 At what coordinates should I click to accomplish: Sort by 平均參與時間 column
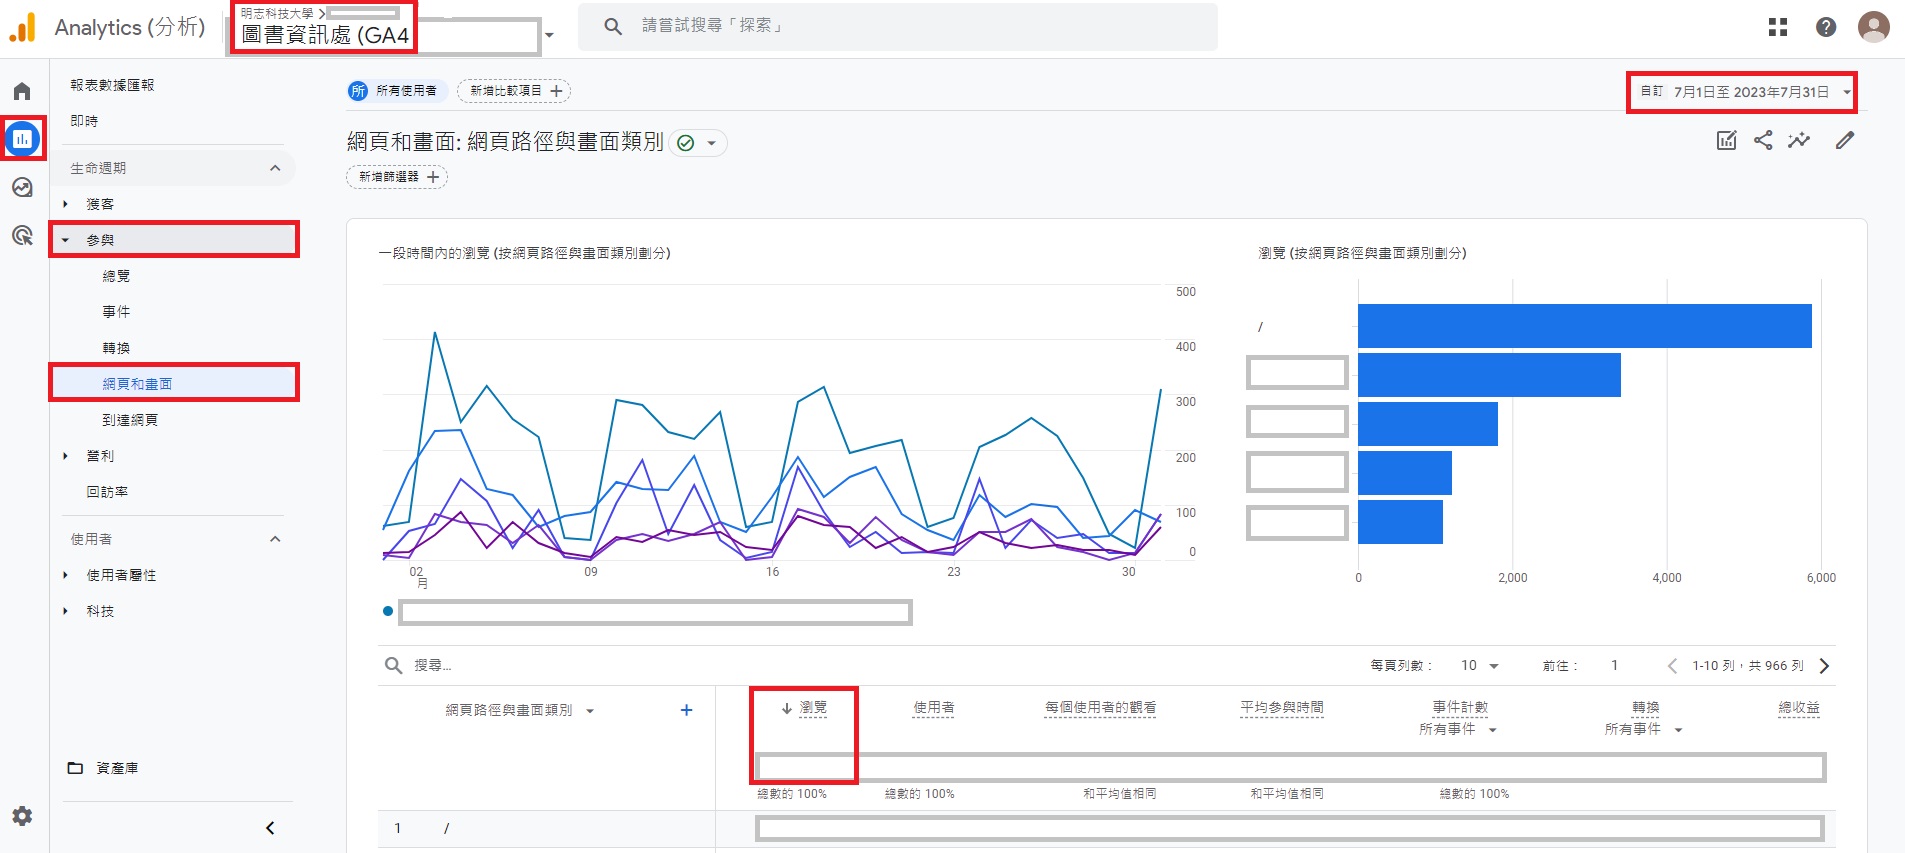tap(1281, 708)
